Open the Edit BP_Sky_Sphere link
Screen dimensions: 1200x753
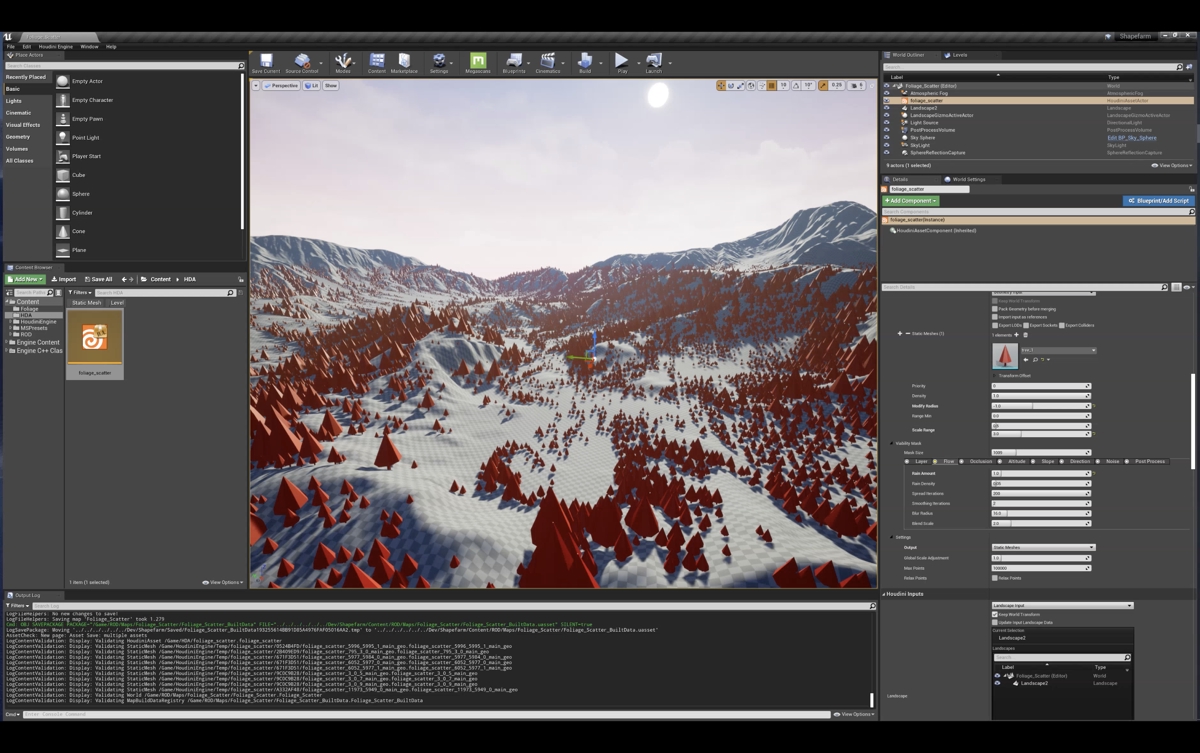1132,138
